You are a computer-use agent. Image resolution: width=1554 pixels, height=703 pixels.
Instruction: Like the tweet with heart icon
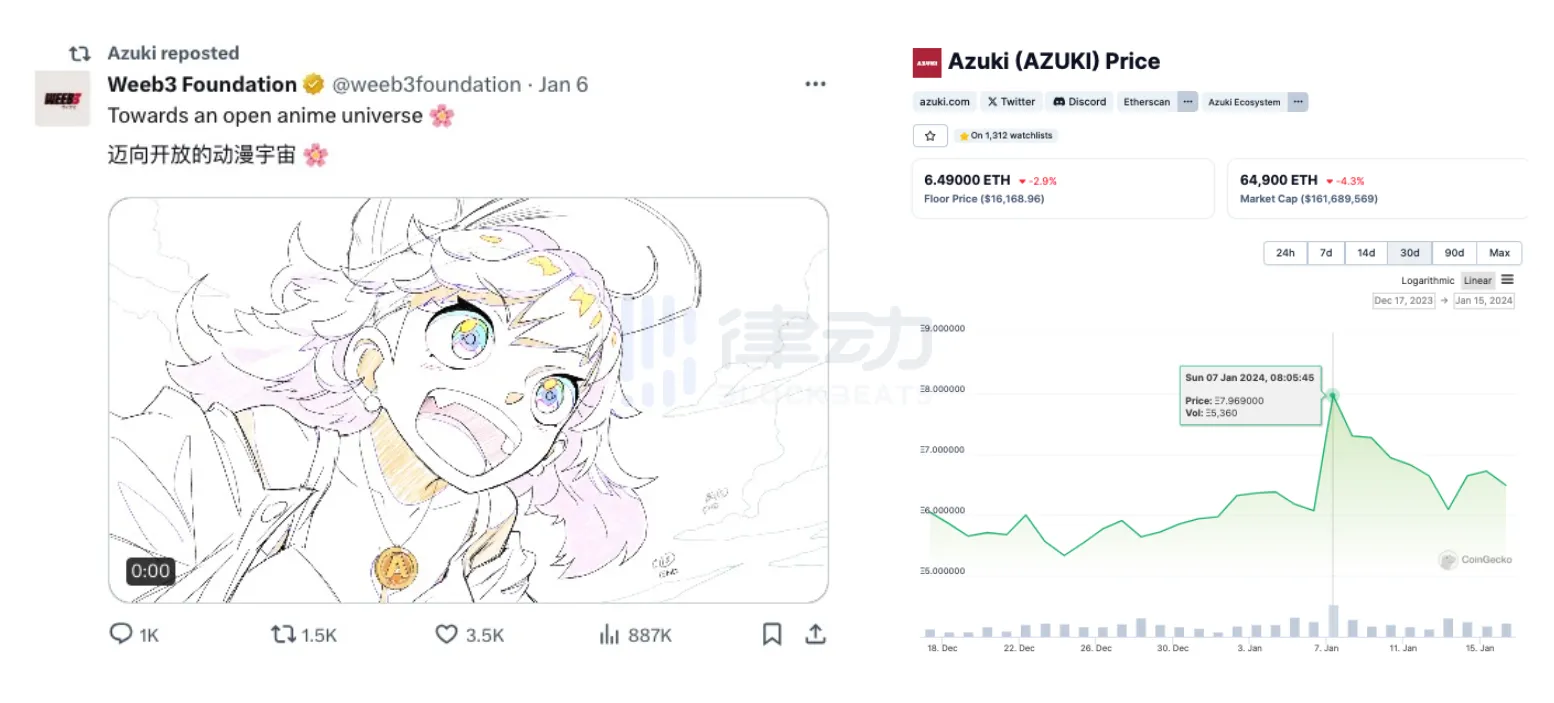[446, 634]
